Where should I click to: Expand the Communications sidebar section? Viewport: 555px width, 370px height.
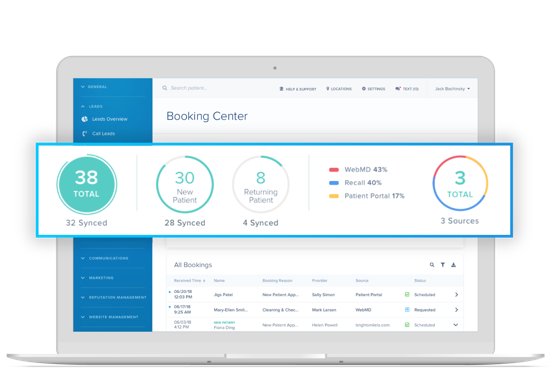click(x=104, y=258)
